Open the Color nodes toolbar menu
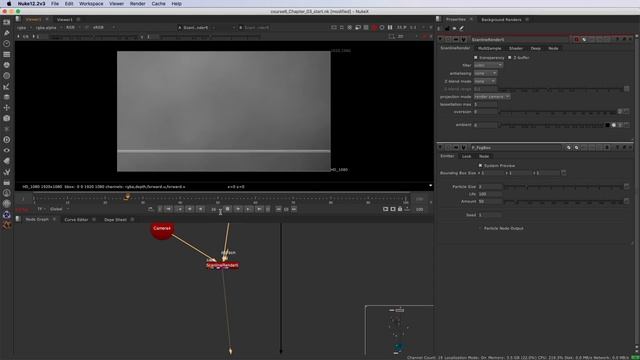This screenshot has width=640, height=360. (x=7, y=65)
